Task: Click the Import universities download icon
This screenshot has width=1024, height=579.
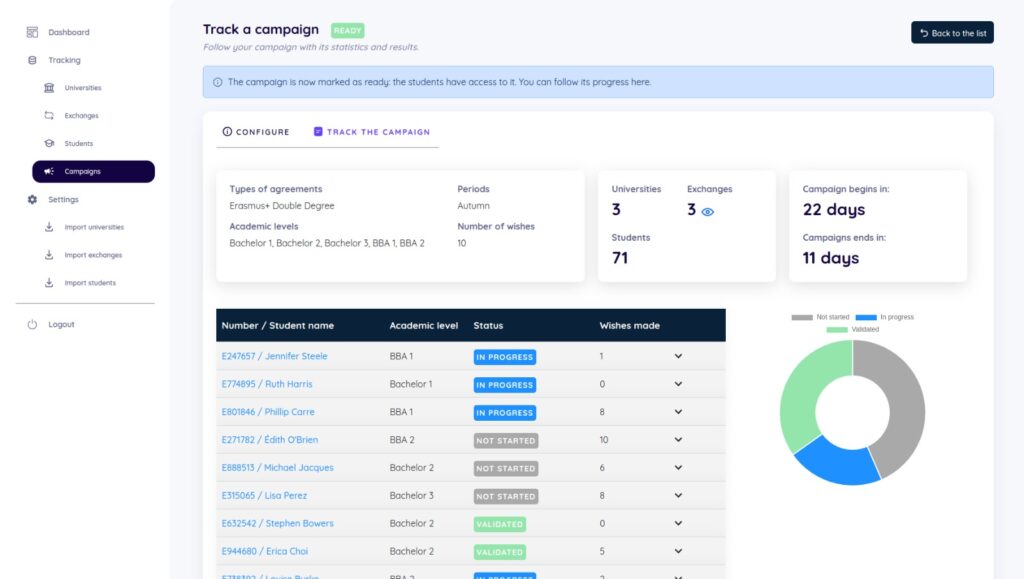Action: (x=49, y=227)
